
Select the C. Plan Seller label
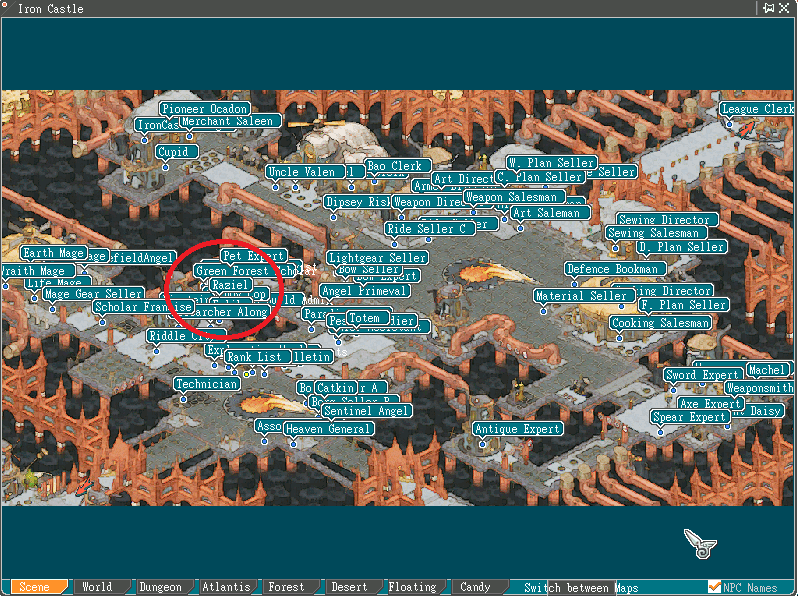pos(539,177)
